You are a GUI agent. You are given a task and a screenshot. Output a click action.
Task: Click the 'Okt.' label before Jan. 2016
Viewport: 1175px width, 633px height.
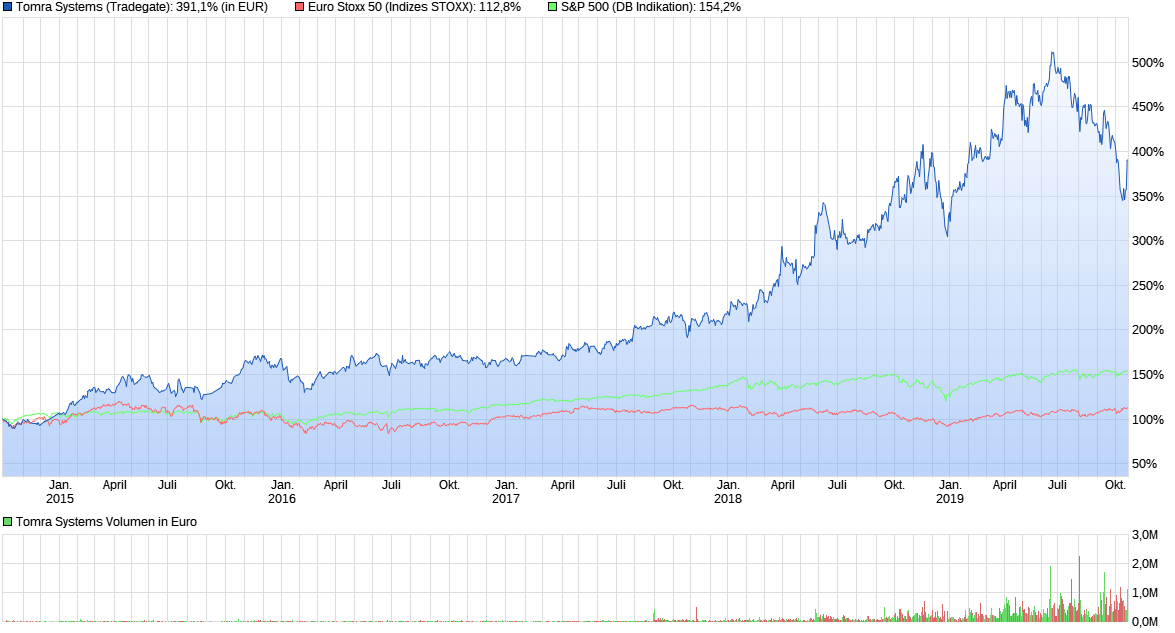coord(226,485)
